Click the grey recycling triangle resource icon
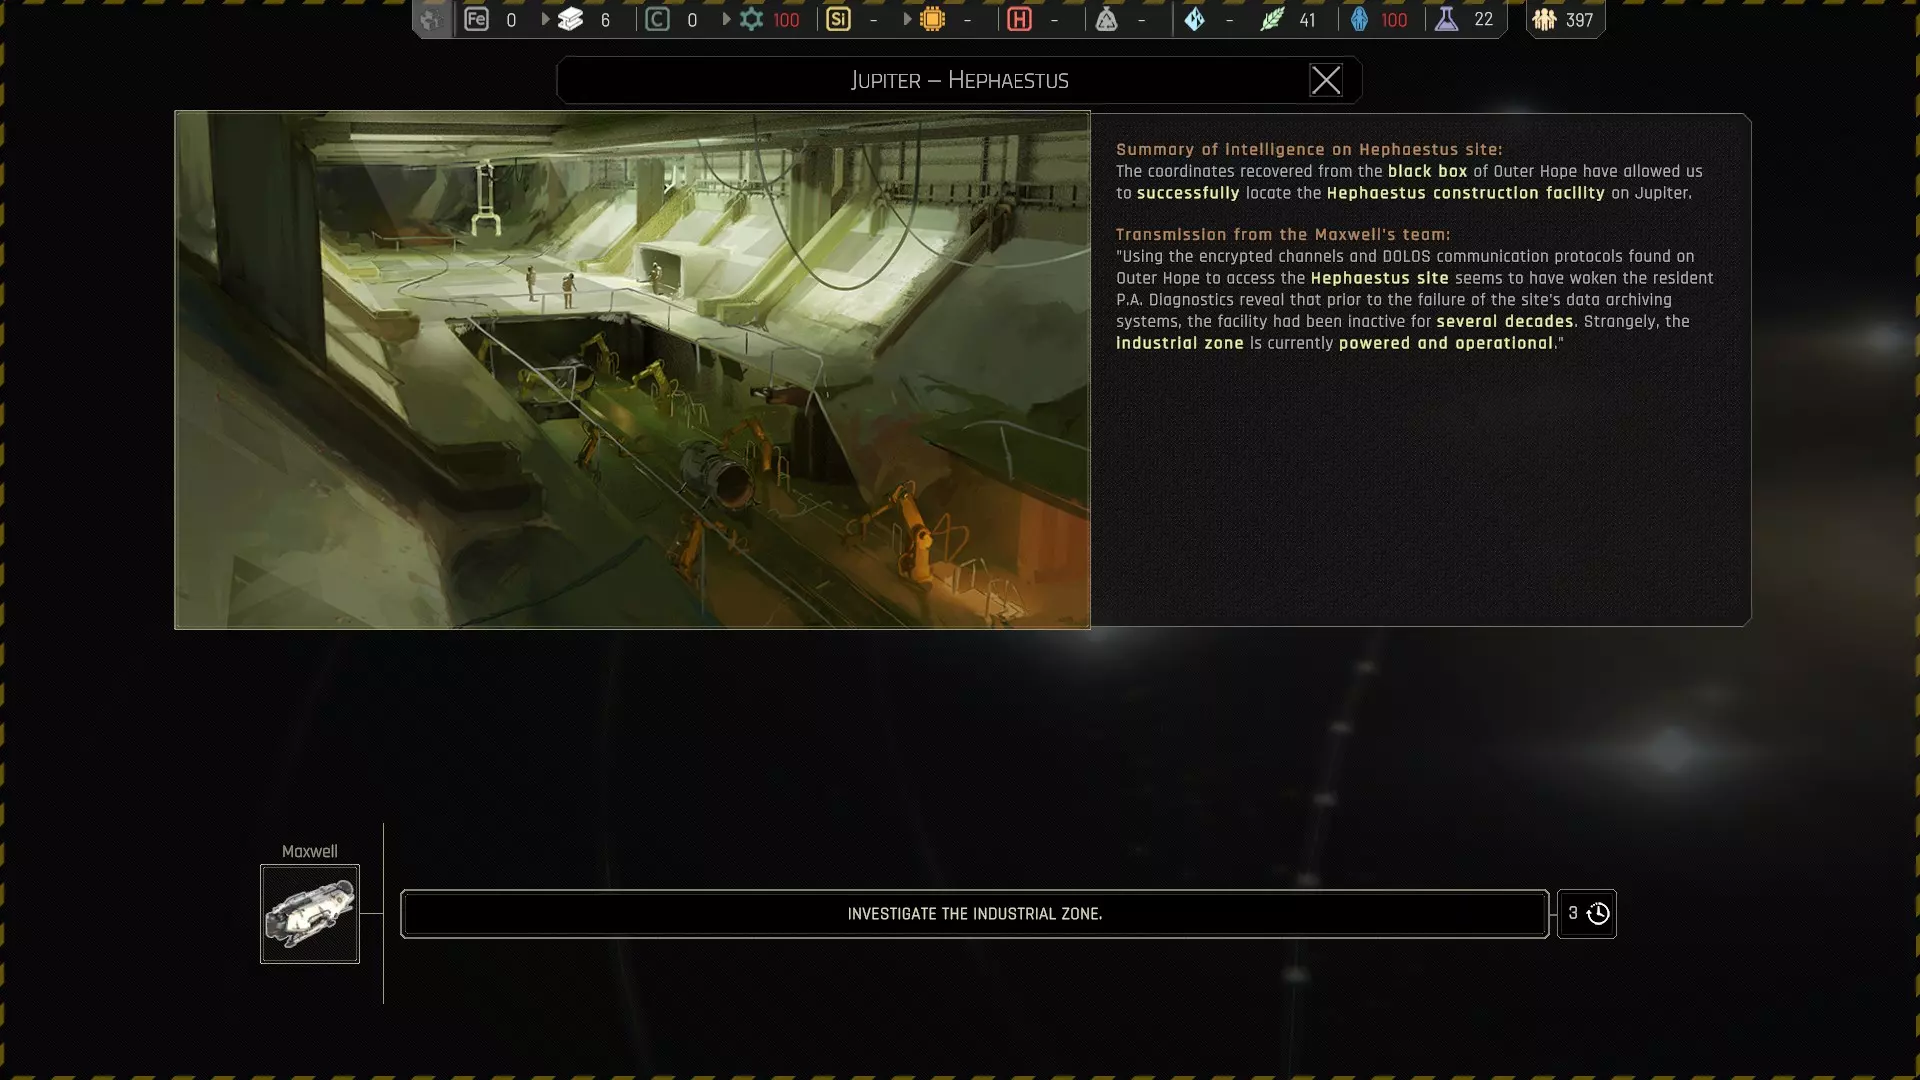This screenshot has width=1920, height=1080. pos(1106,19)
